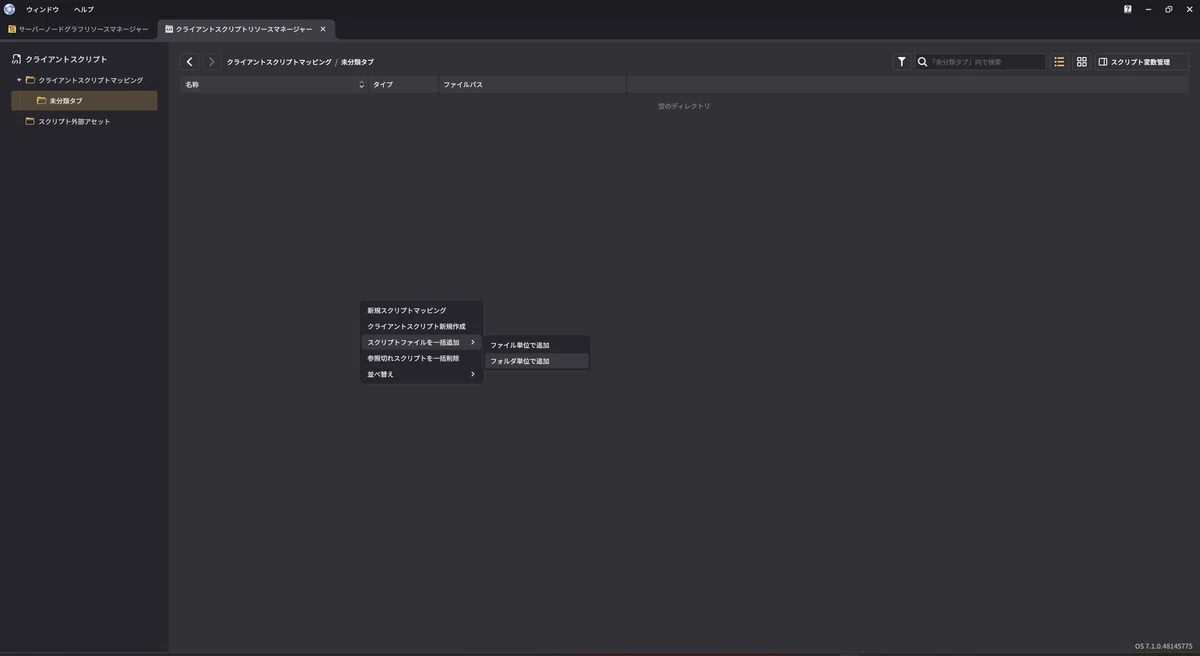Screen dimensions: 1200x656
Task: Click the filter funnel icon
Action: point(902,62)
